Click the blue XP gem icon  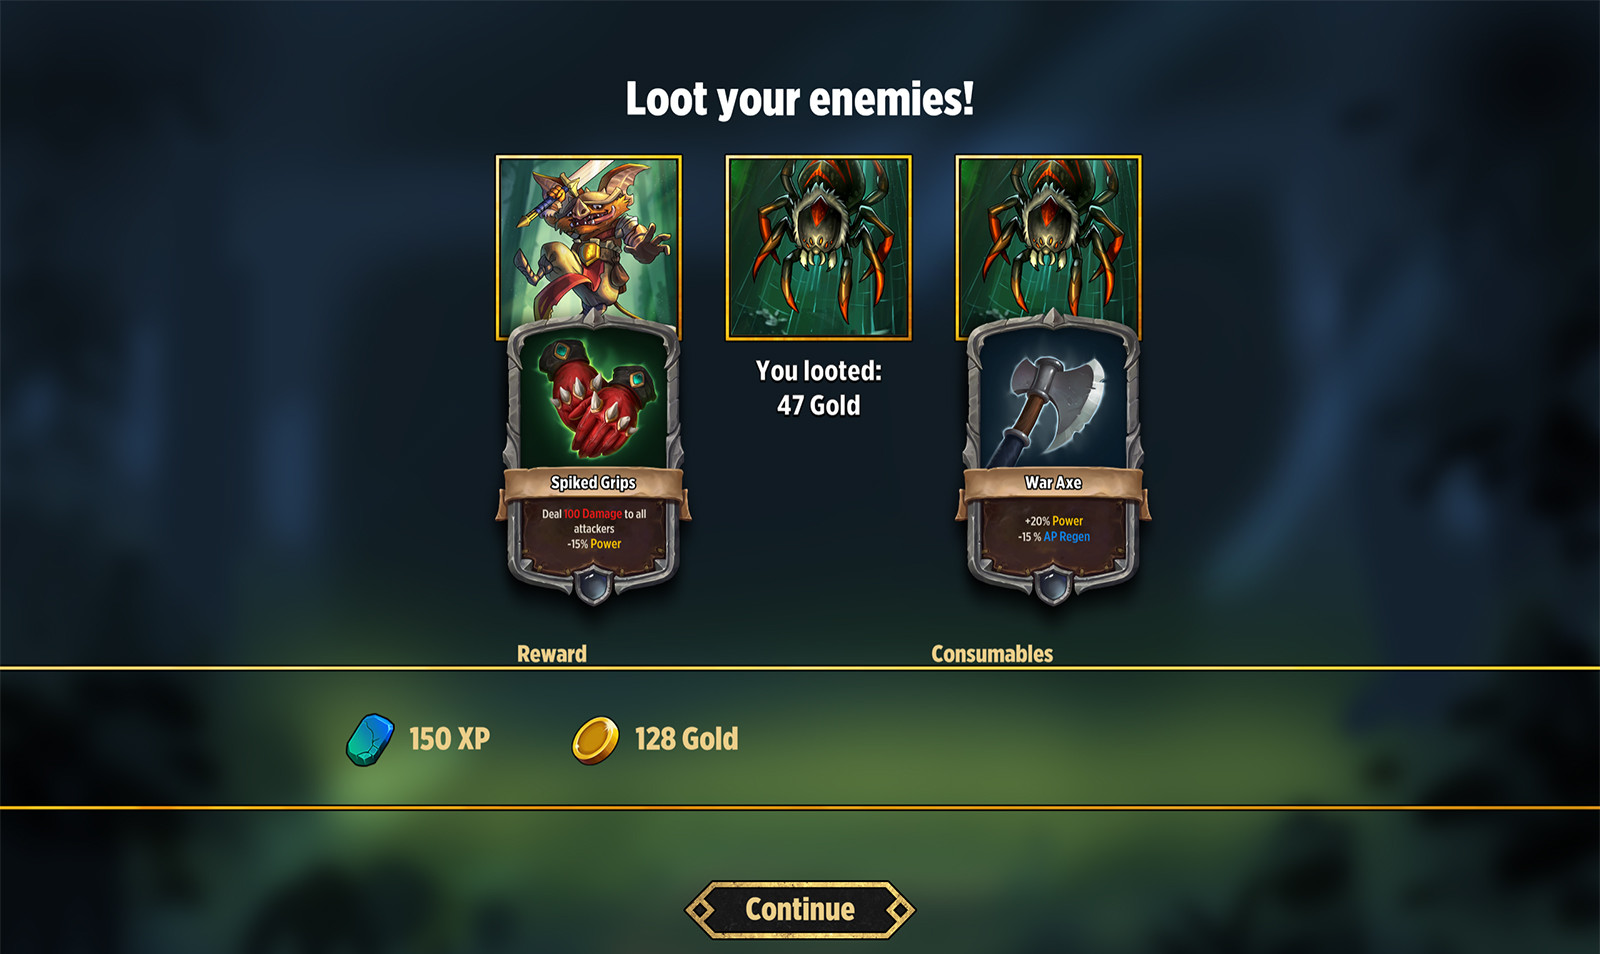click(370, 740)
